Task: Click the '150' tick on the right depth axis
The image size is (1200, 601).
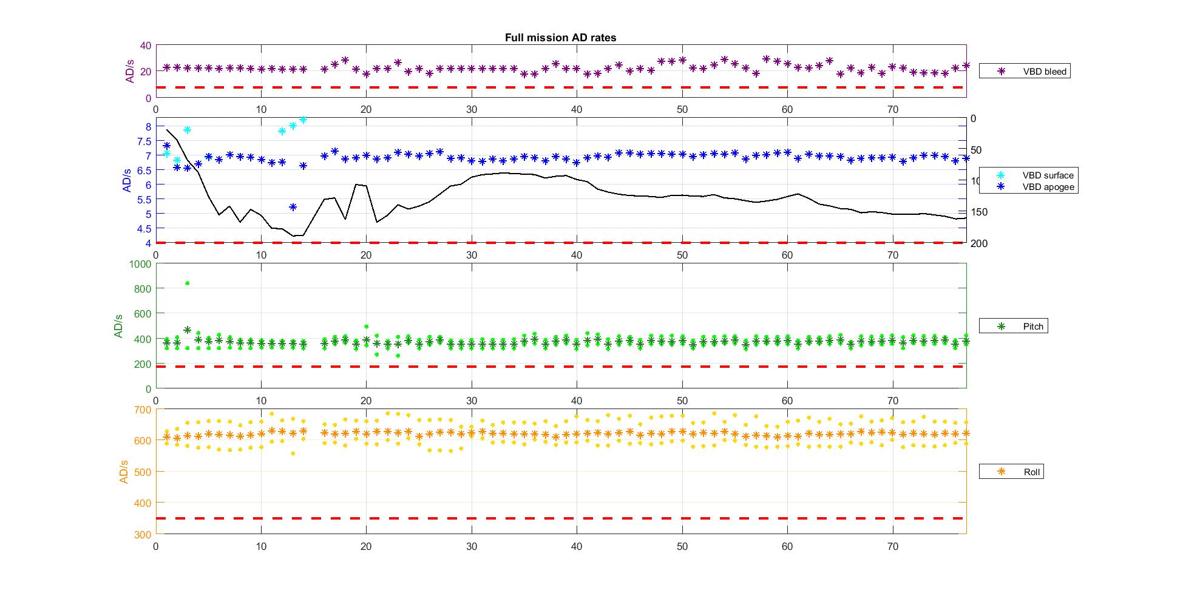Action: coord(981,212)
